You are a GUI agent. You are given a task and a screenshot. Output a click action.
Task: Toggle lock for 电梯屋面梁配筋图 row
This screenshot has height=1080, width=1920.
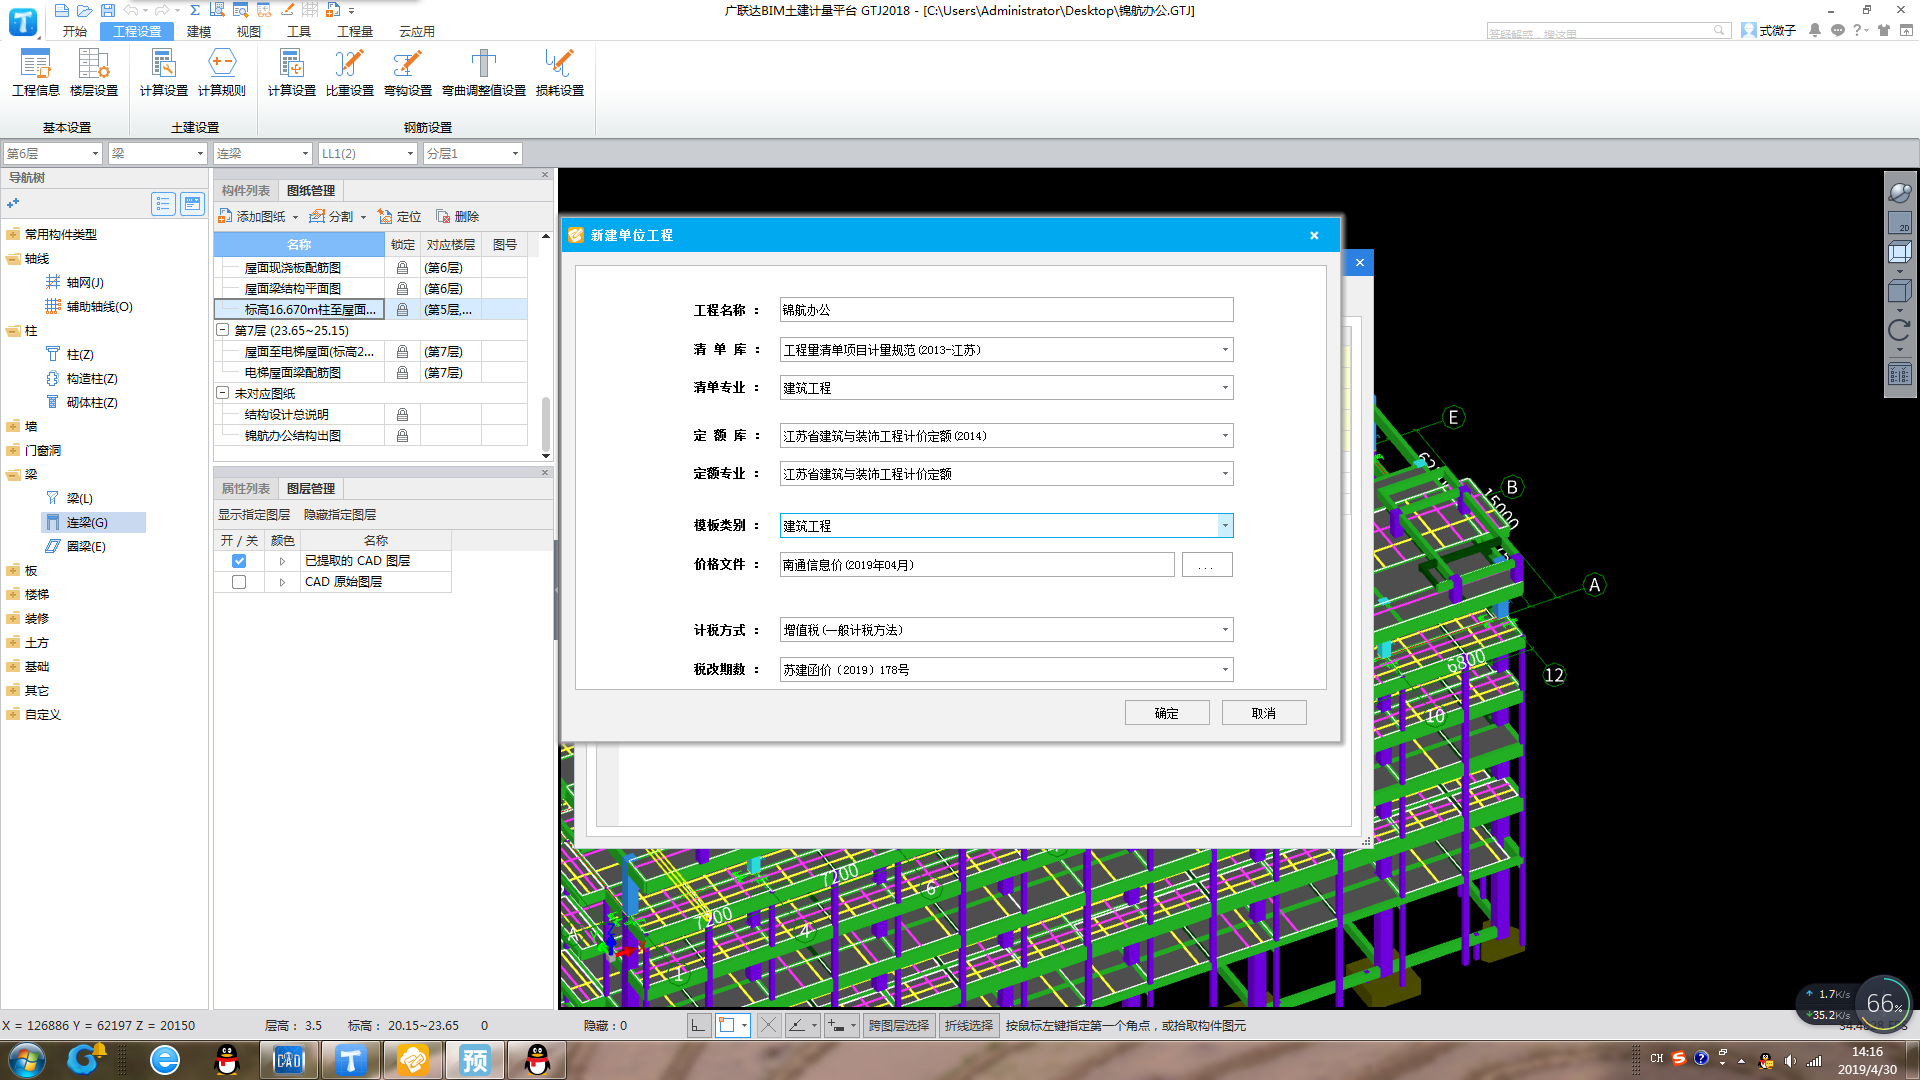[x=402, y=373]
